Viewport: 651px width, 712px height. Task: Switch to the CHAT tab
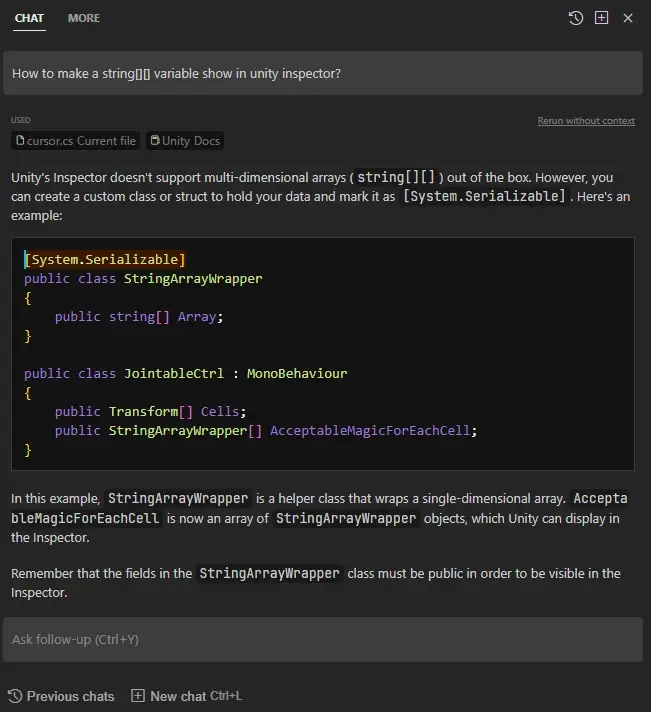(x=29, y=18)
